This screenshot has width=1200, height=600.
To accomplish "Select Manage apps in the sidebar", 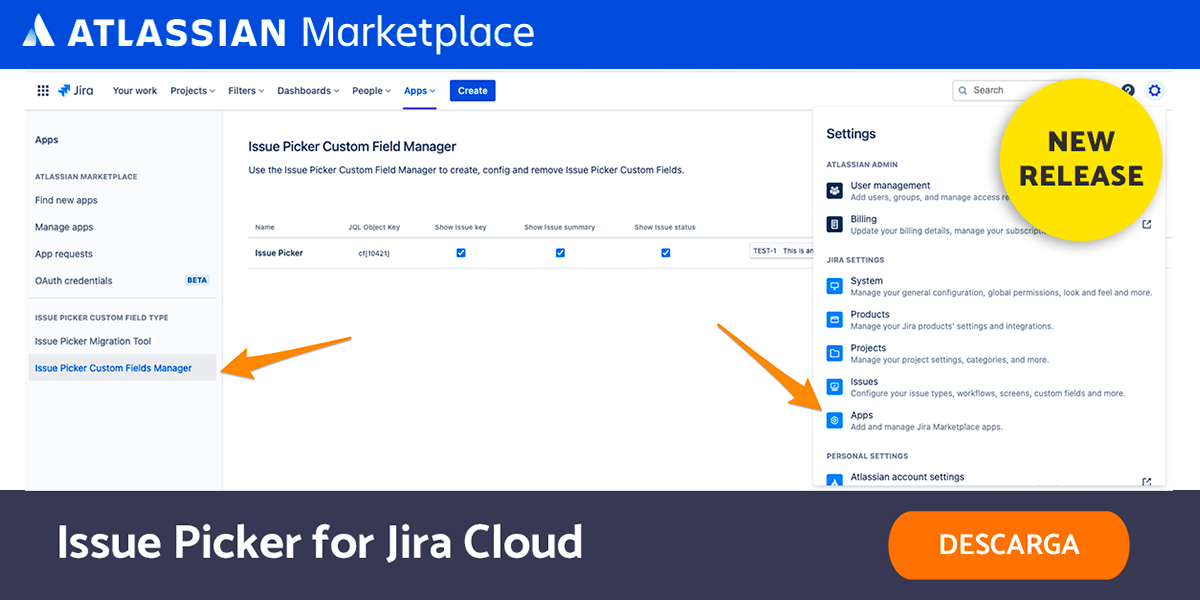I will click(x=64, y=227).
